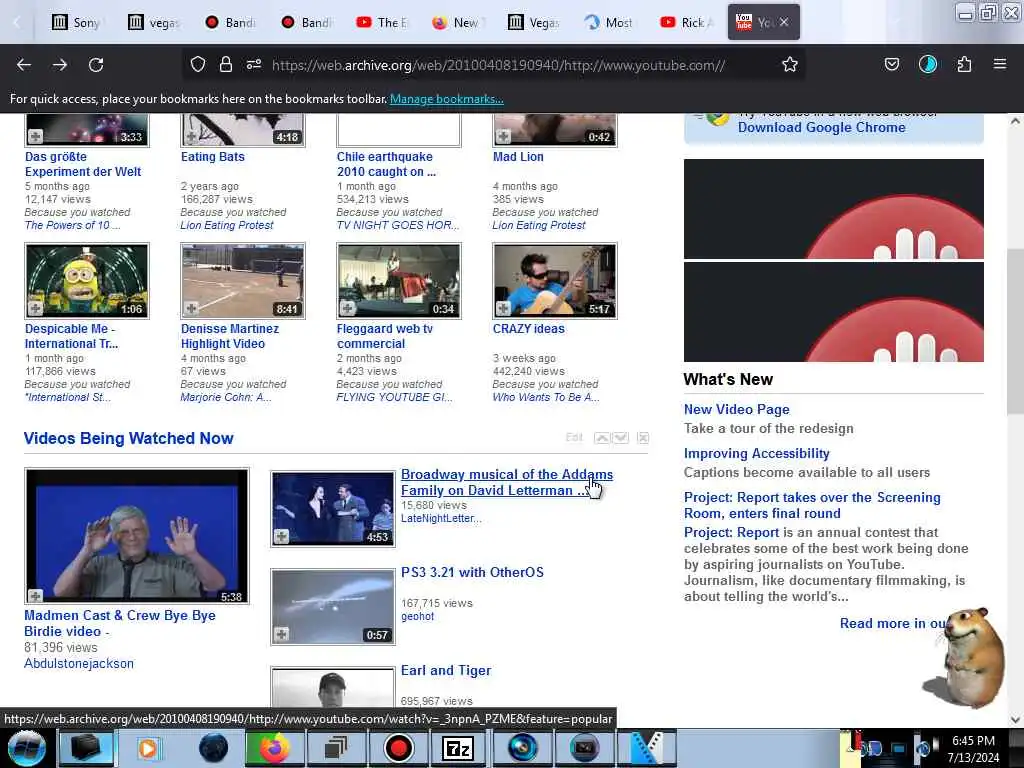The image size is (1024, 768).
Task: Open the media player icon in taskbar
Action: click(x=148, y=748)
